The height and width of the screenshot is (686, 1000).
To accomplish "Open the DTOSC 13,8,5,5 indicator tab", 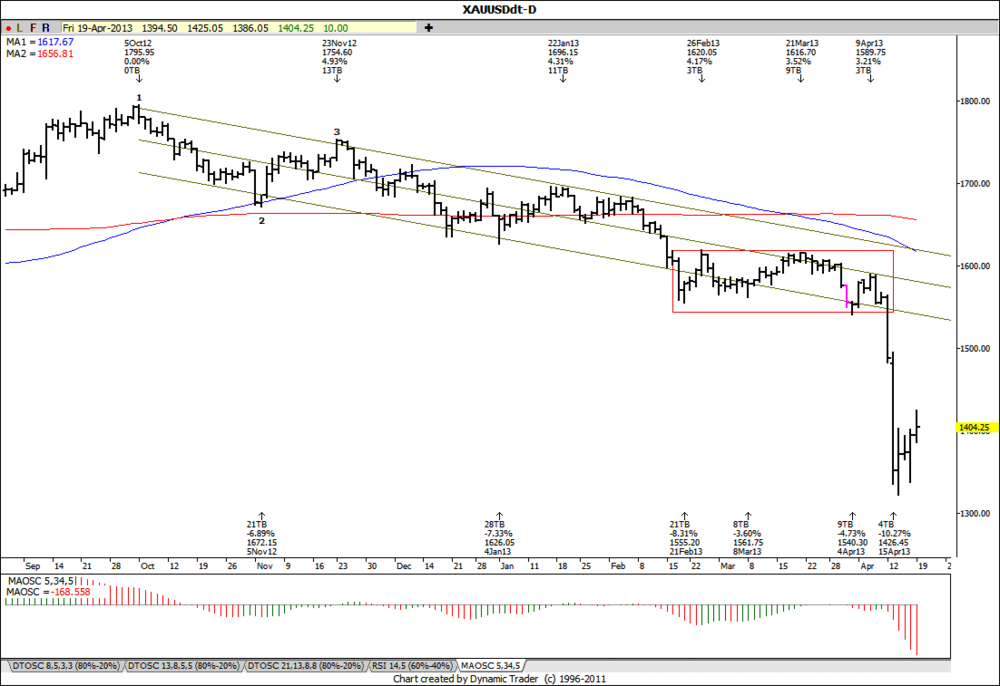I will [x=183, y=666].
